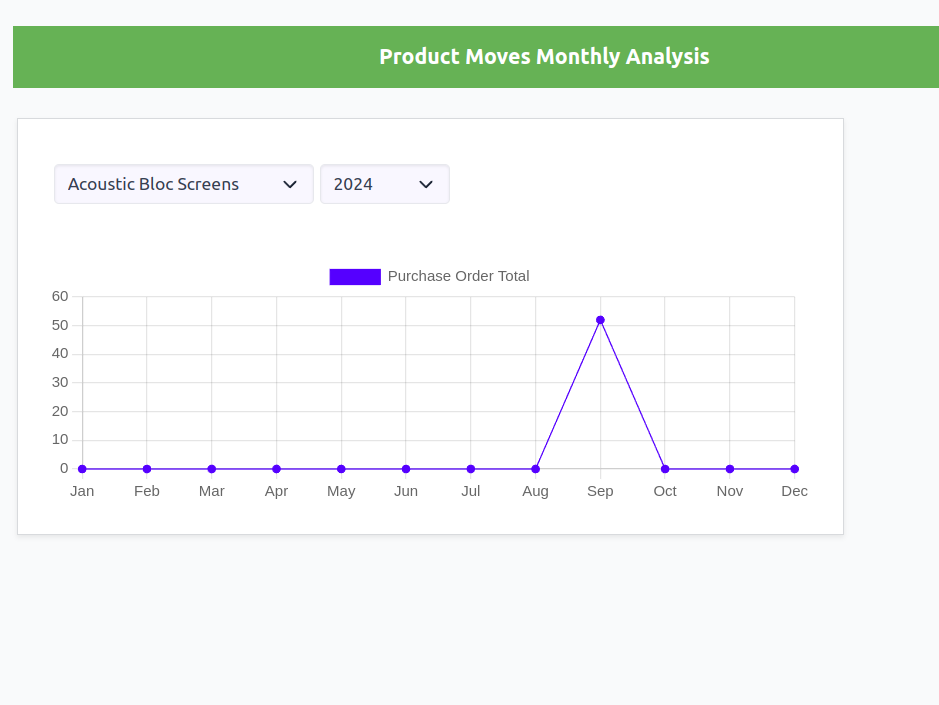
Task: Toggle the Purchase Order Total legend swatch
Action: click(355, 277)
